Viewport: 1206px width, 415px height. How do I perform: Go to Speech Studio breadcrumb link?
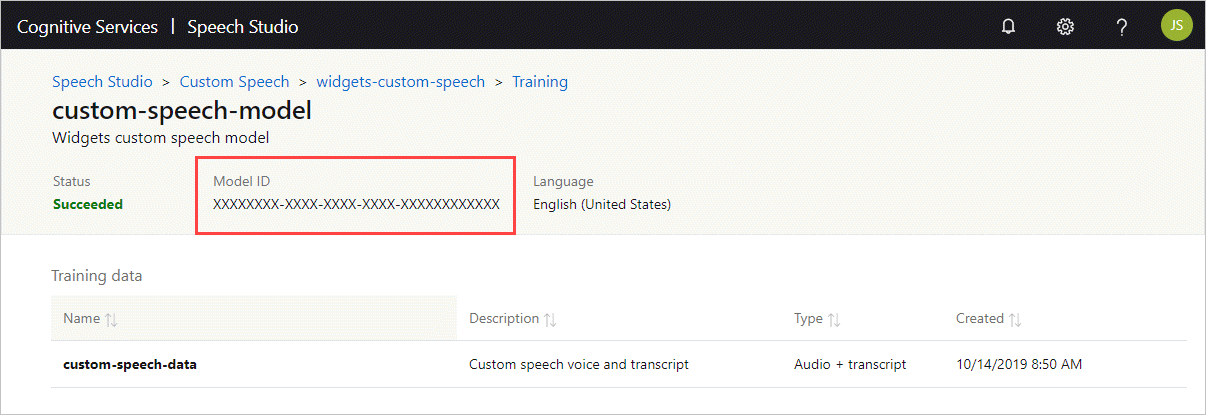(102, 82)
